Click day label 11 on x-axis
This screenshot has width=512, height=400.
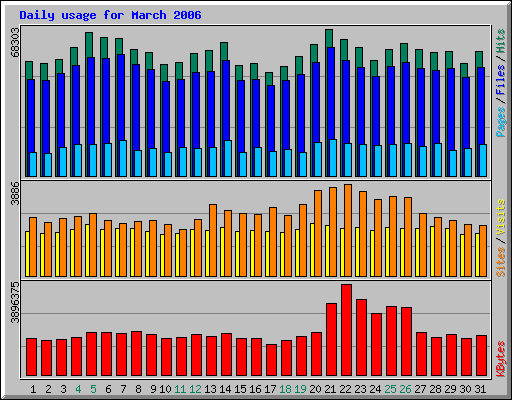pos(180,389)
